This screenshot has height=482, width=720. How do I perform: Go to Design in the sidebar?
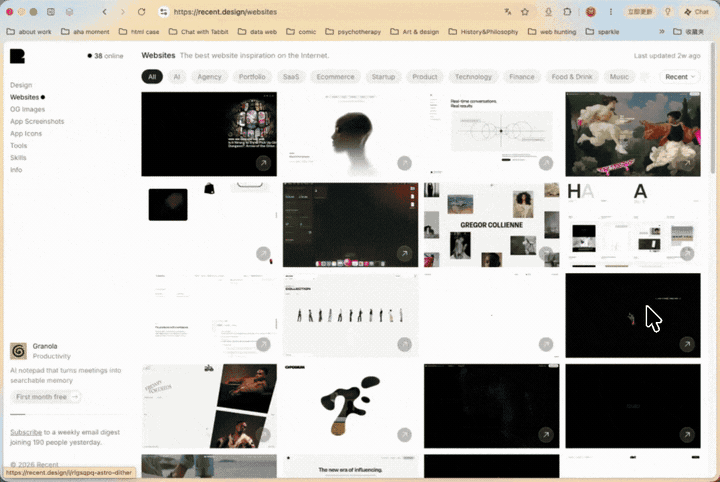(x=21, y=85)
